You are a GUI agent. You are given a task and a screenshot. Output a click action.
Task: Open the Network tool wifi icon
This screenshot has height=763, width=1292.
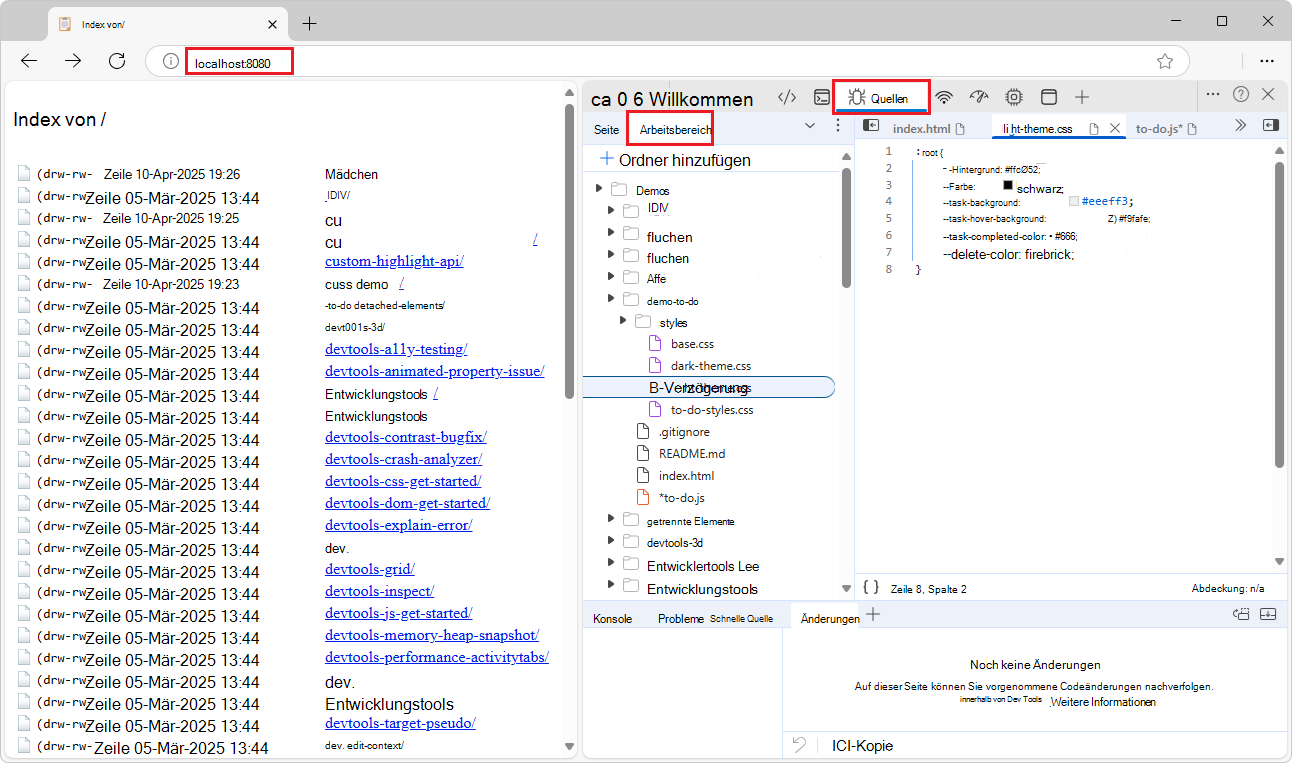click(944, 97)
